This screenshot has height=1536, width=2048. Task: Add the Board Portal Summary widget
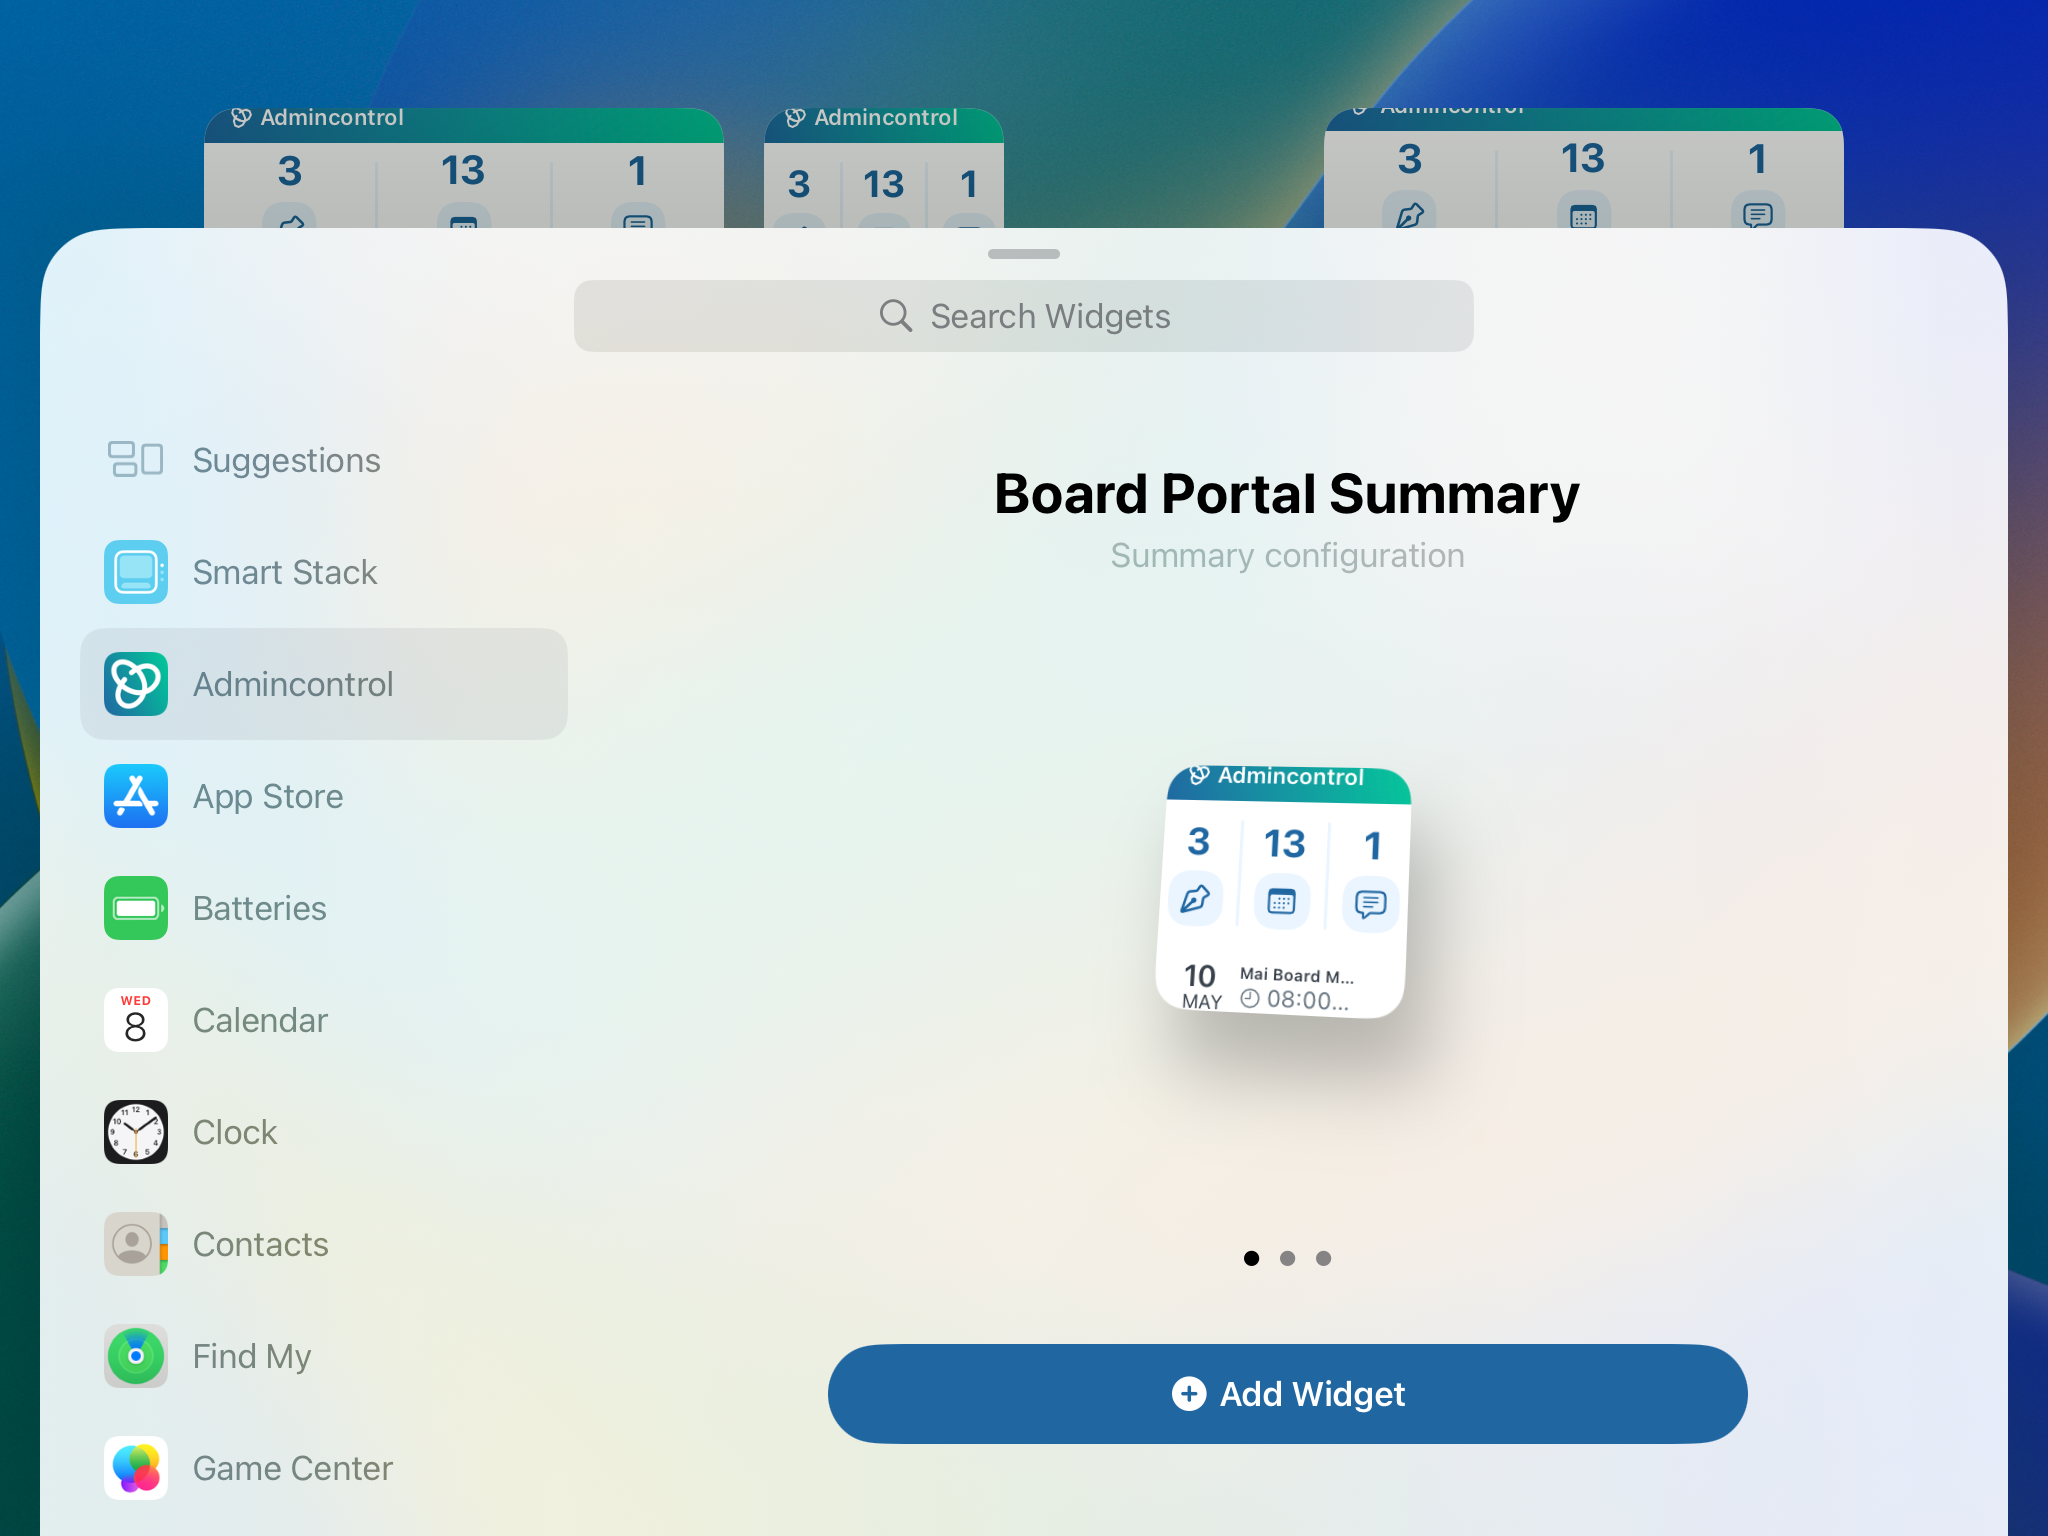1288,1394
